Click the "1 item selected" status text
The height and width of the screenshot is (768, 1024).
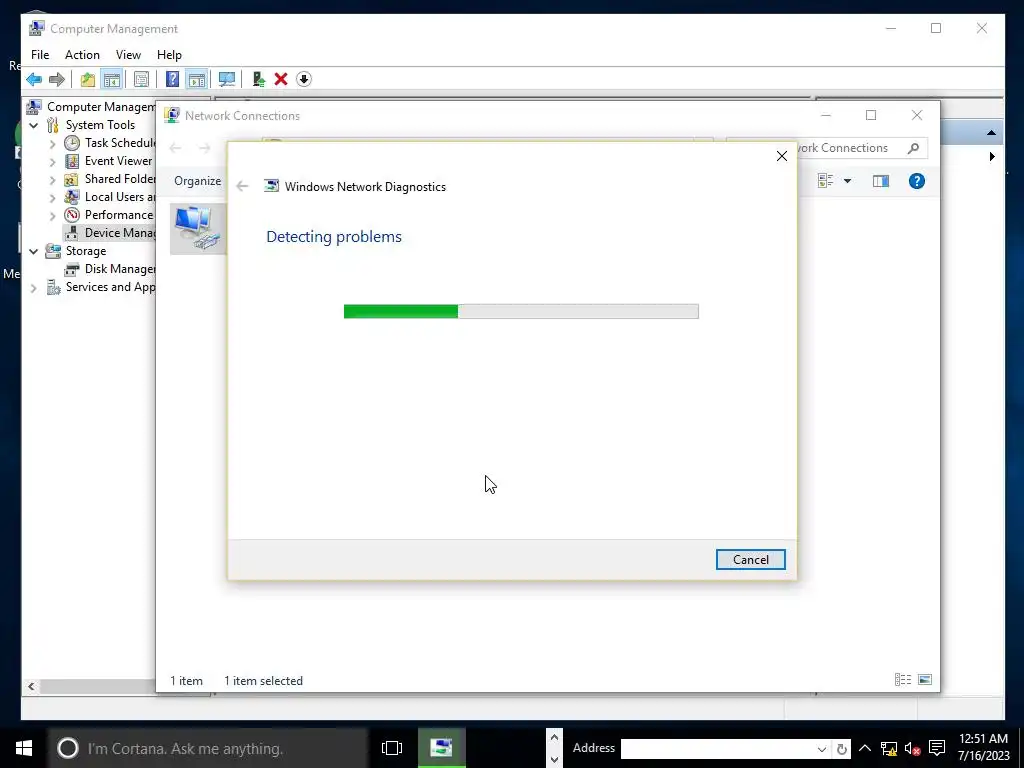click(x=263, y=680)
